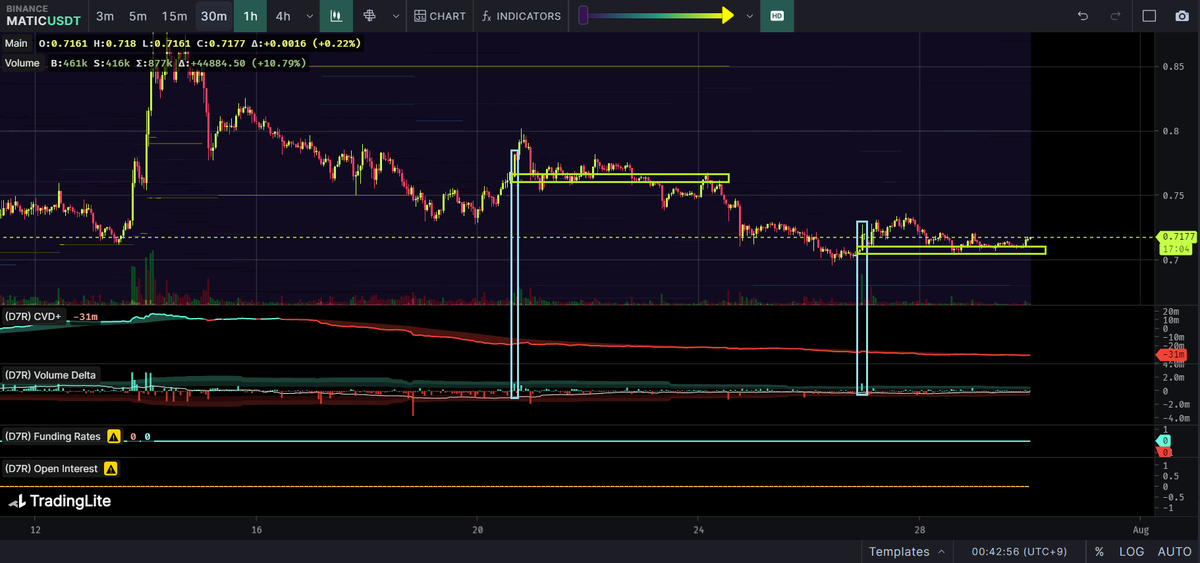Click the clock showing 00:42:56 (UTC+9)

click(1018, 551)
